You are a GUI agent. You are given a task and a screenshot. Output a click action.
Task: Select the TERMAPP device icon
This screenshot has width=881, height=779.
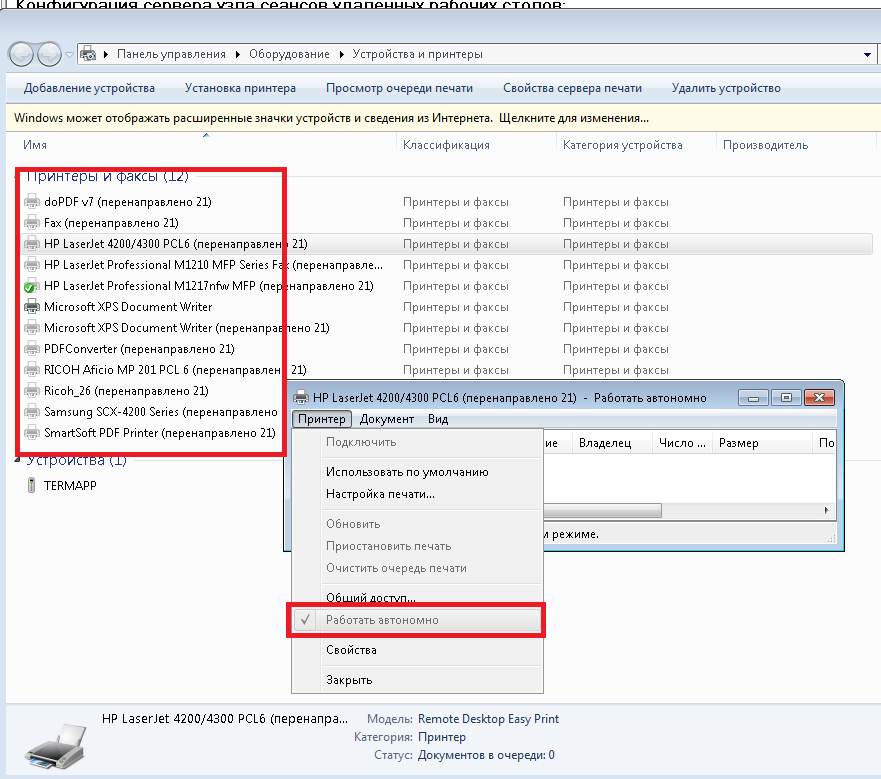click(x=31, y=485)
